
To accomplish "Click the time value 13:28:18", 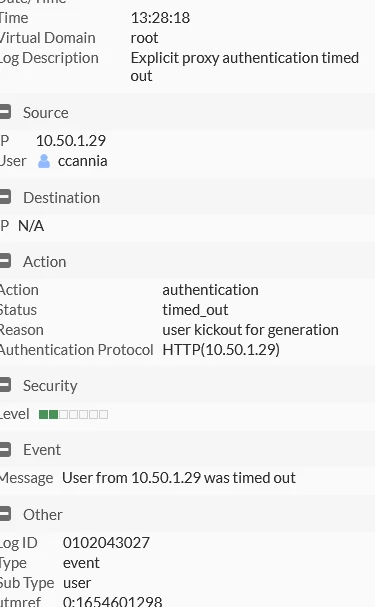I will [x=160, y=18].
